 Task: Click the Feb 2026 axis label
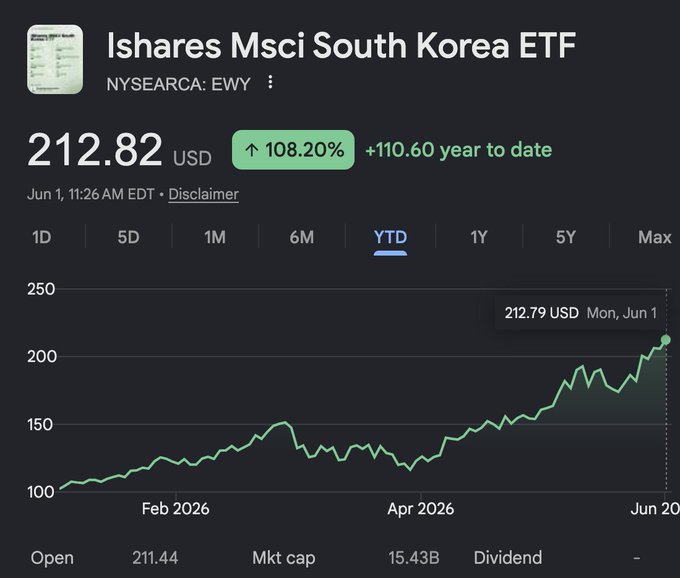[x=176, y=509]
